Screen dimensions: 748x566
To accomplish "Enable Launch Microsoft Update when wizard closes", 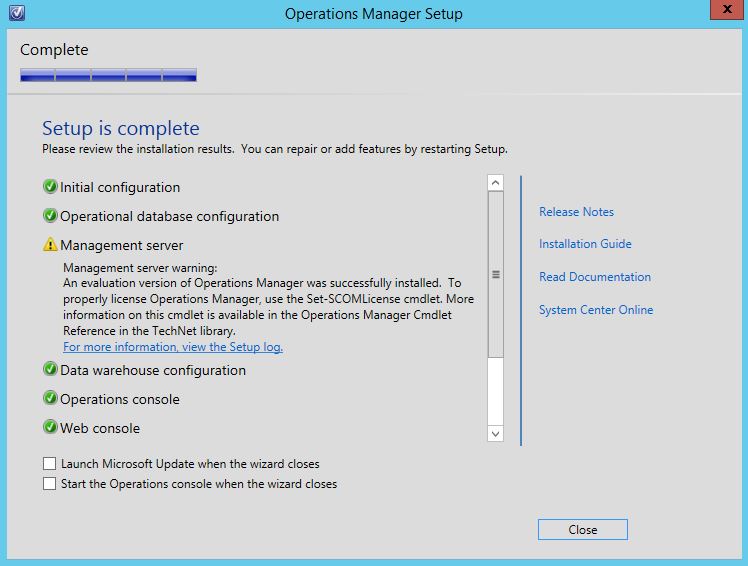I will coord(50,464).
